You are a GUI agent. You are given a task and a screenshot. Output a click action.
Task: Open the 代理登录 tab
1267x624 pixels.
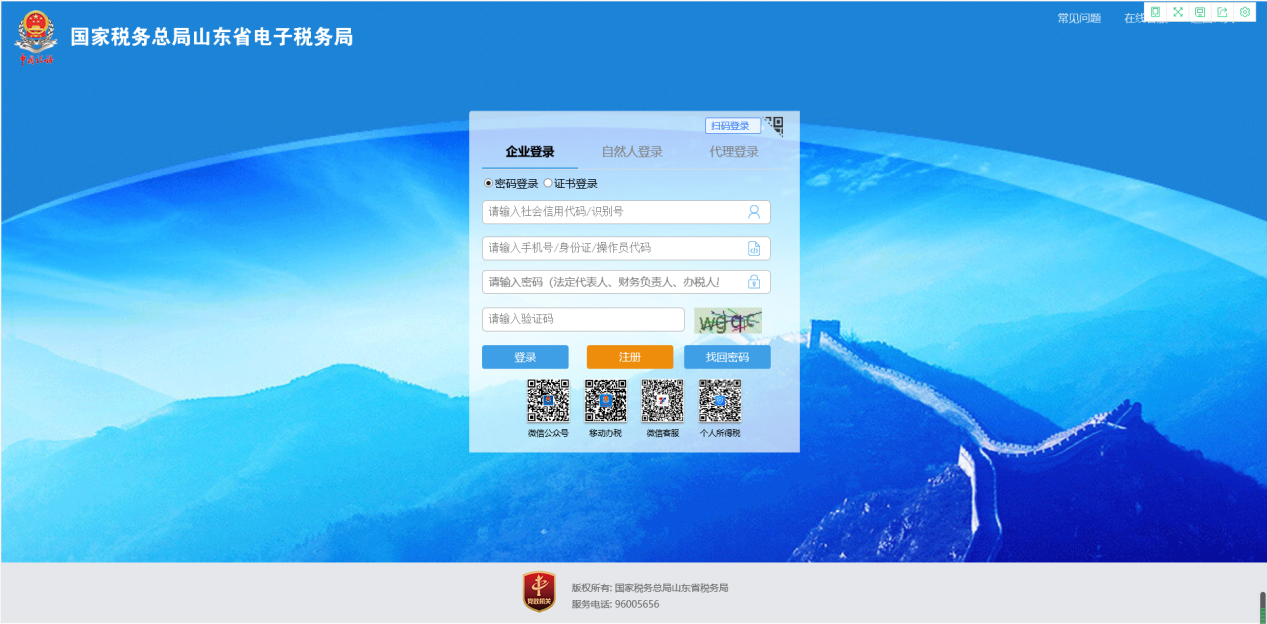pos(734,152)
